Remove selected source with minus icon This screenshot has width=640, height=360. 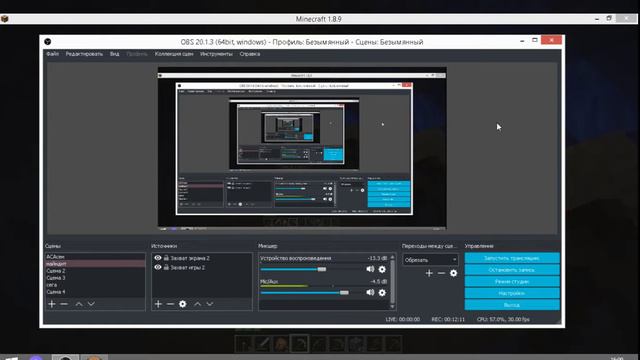[171, 304]
